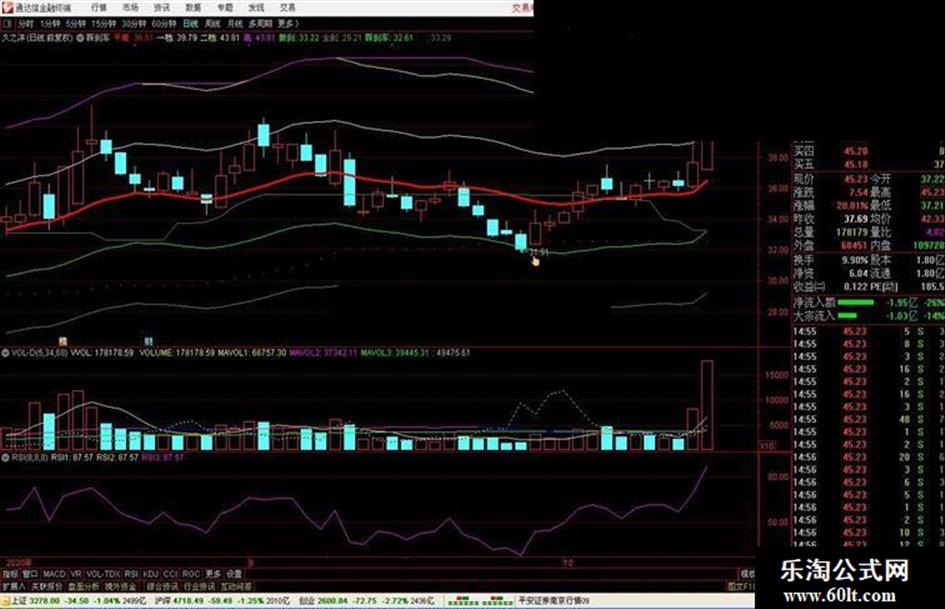Open the 行业资讯 tab
945x609 pixels.
coord(199,586)
